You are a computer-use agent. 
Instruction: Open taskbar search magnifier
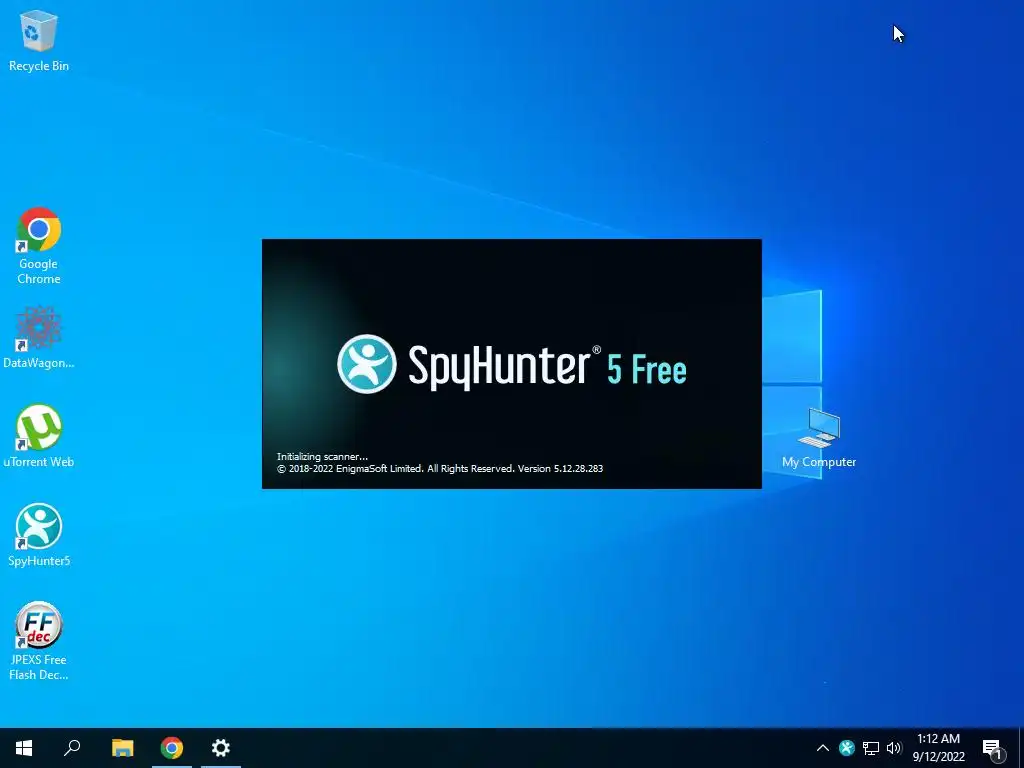click(x=72, y=748)
